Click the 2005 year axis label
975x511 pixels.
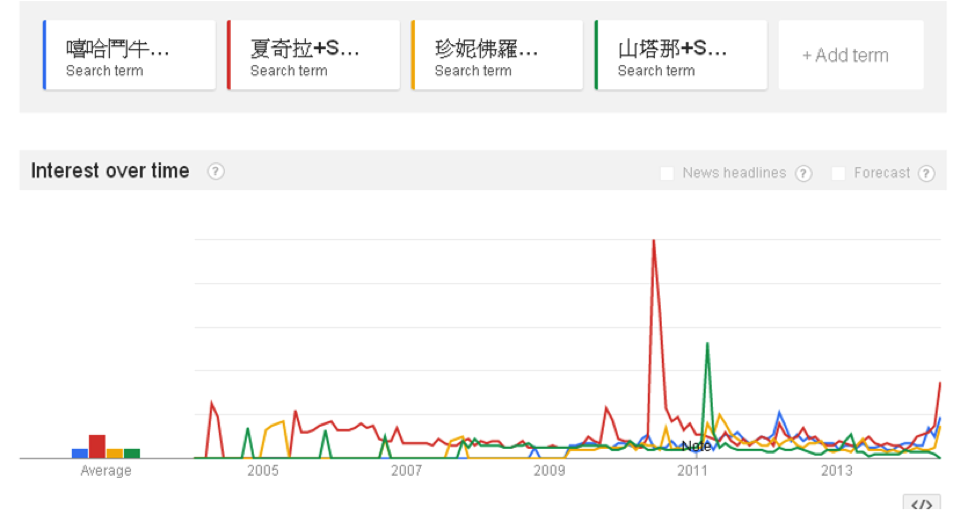pyautogui.click(x=263, y=471)
